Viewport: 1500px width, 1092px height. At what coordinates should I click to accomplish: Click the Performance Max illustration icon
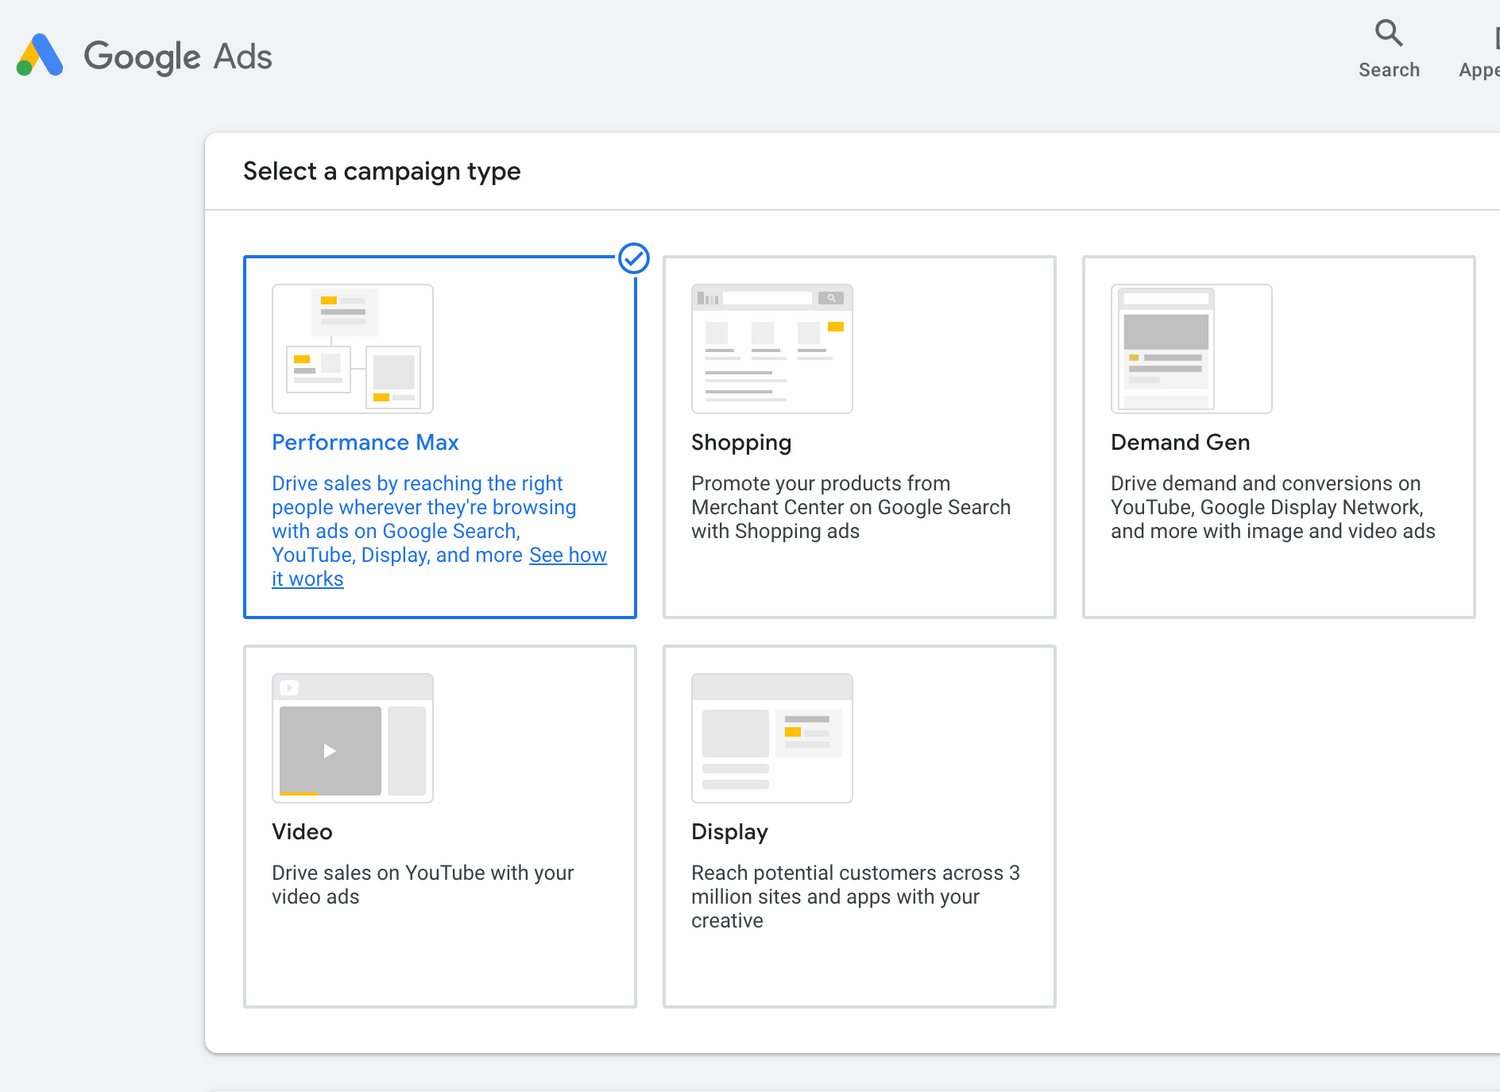[x=352, y=348]
